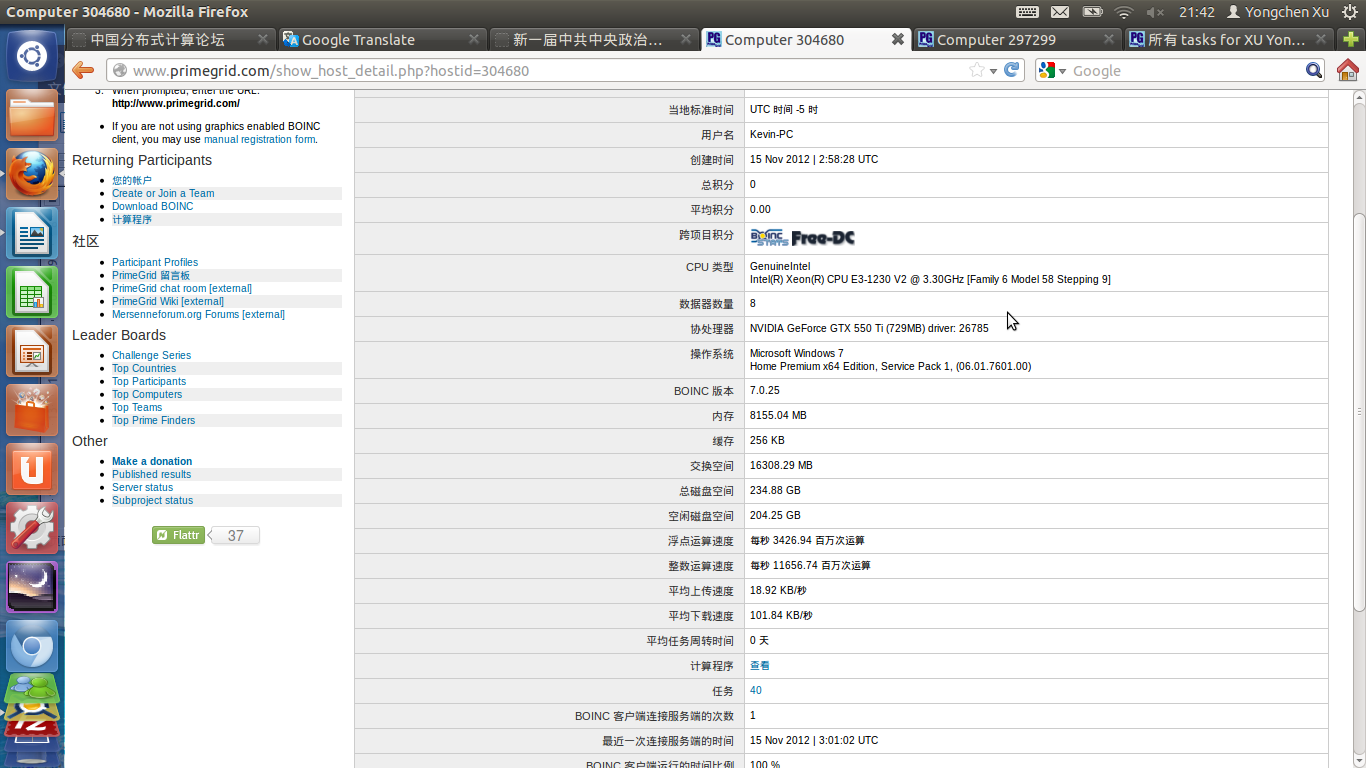Click the search magnifier icon
This screenshot has width=1366, height=768.
1314,70
